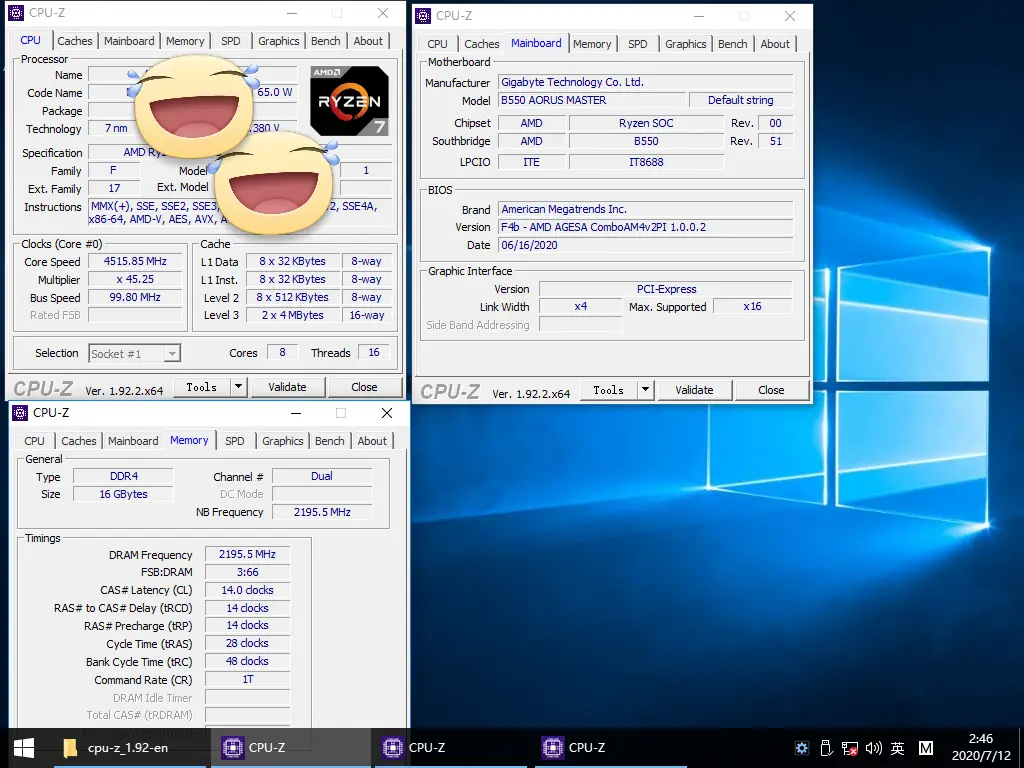
Task: Click the AMD Ryzen 7 logo
Action: tap(349, 101)
